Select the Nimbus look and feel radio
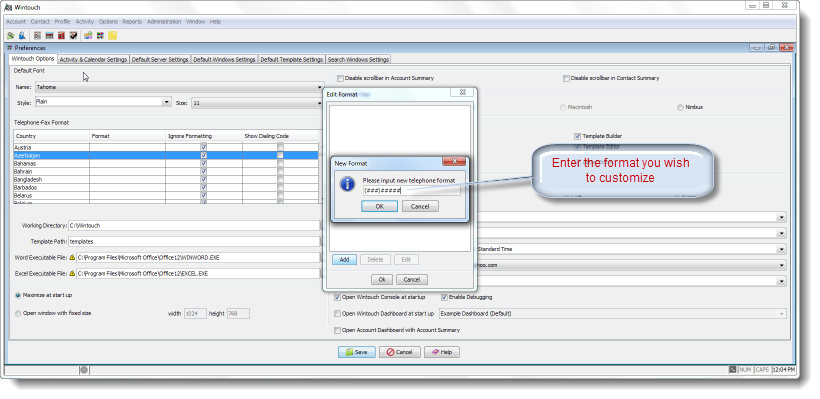The width and height of the screenshot is (820, 399). click(x=680, y=108)
